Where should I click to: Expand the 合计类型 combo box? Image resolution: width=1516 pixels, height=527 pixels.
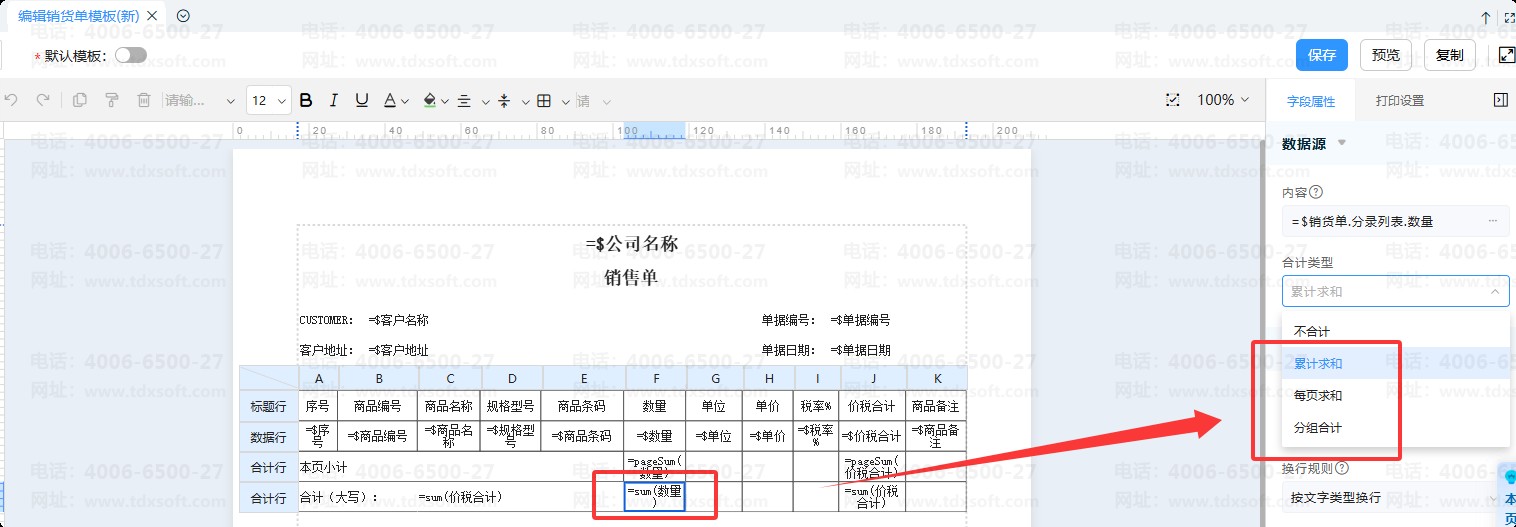coord(1395,291)
